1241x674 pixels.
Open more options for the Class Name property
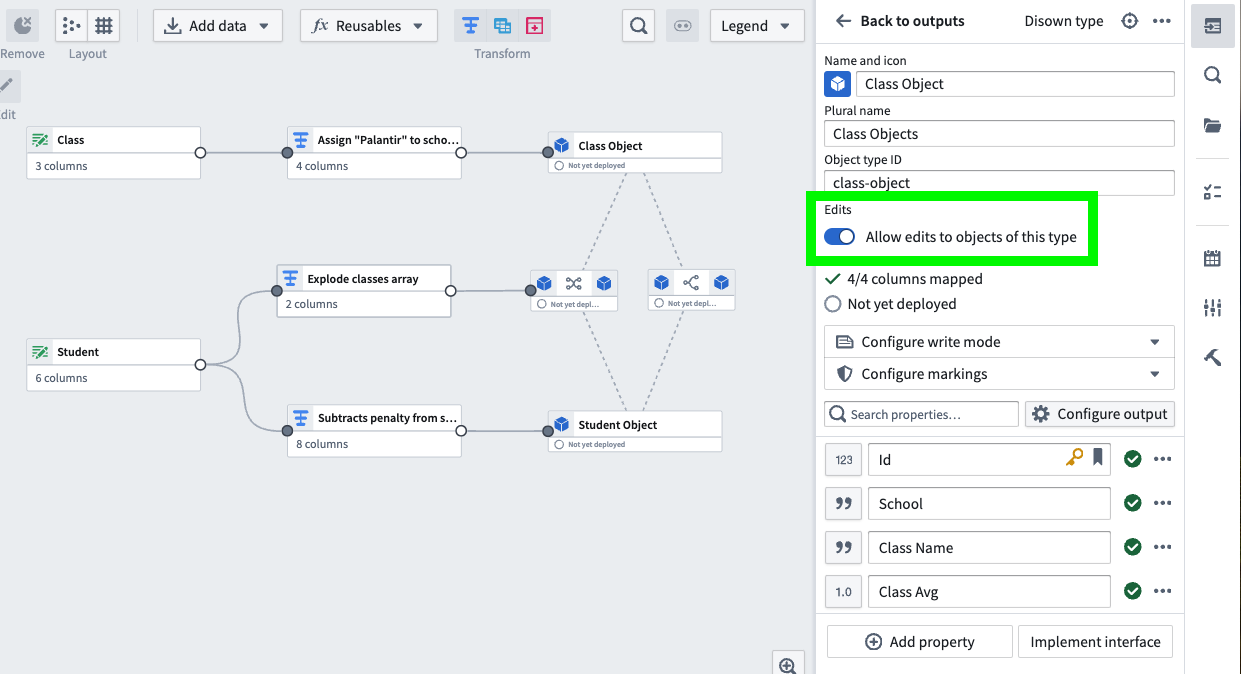point(1162,547)
